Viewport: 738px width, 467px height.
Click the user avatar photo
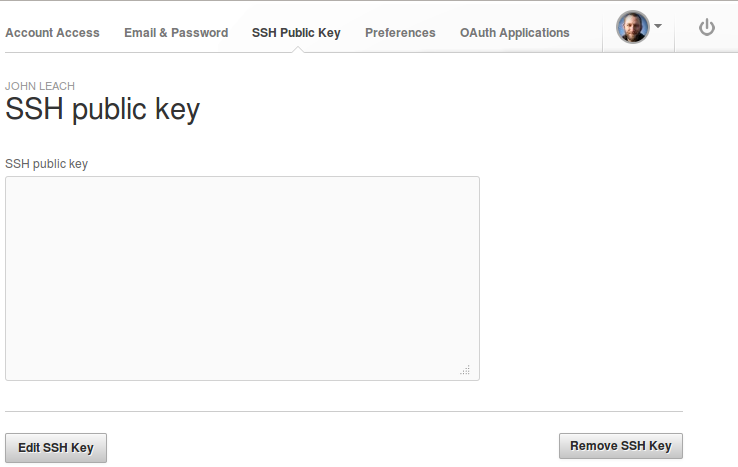coord(633,27)
